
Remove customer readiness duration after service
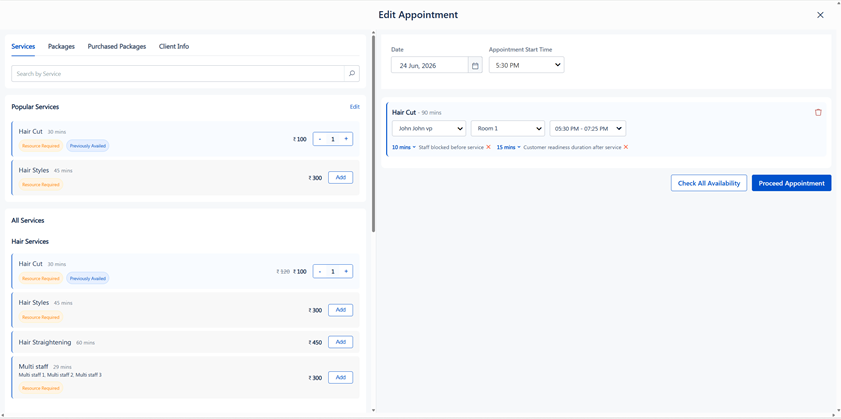click(x=625, y=147)
